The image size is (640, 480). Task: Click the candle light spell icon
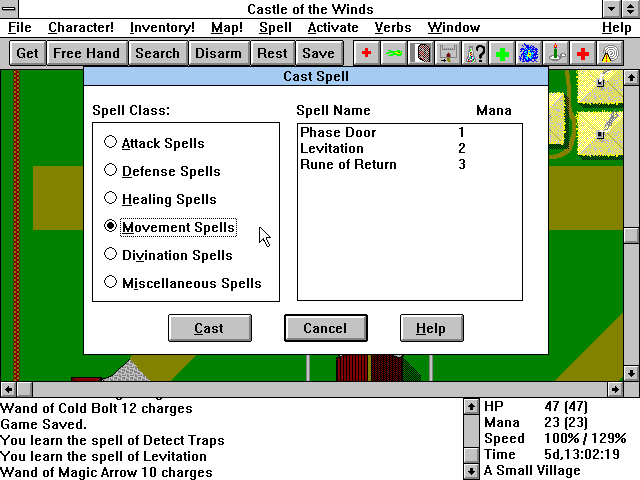[556, 53]
